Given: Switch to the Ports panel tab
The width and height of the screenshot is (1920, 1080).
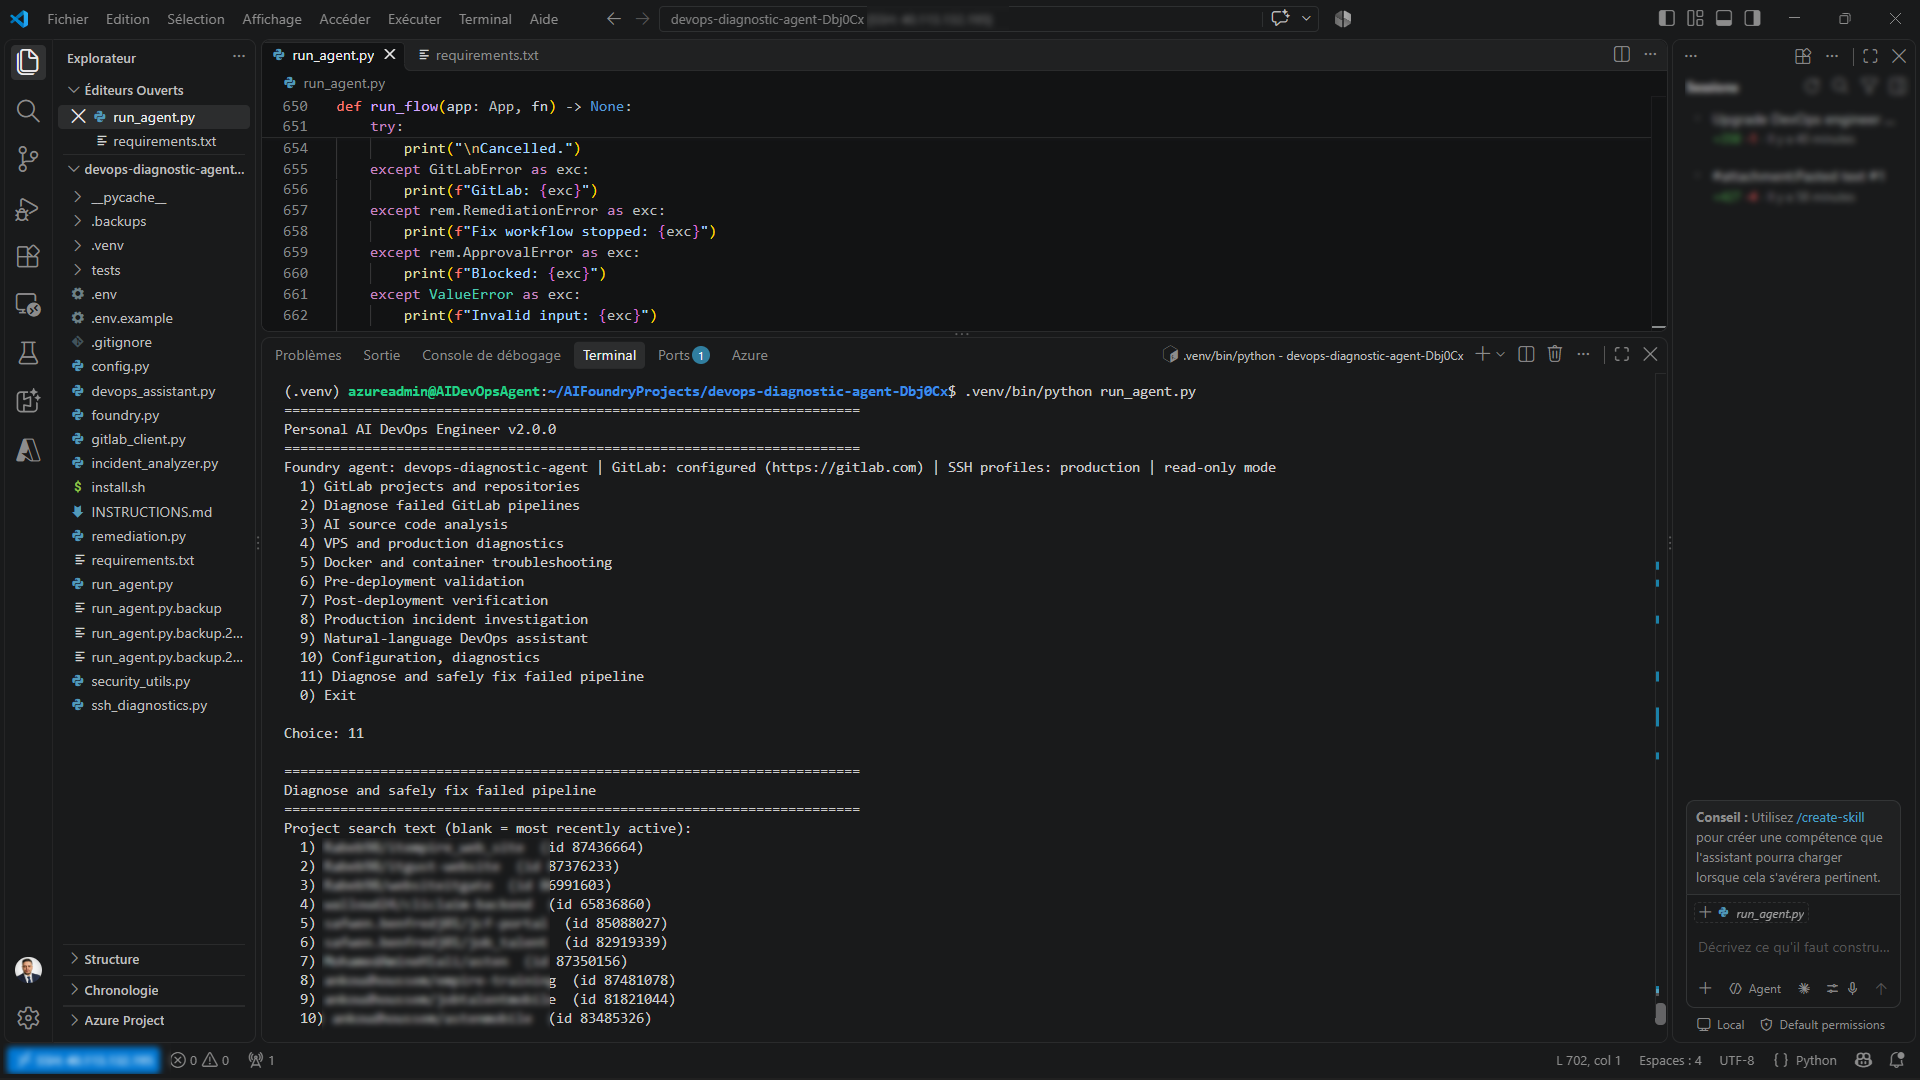Looking at the screenshot, I should tap(683, 355).
